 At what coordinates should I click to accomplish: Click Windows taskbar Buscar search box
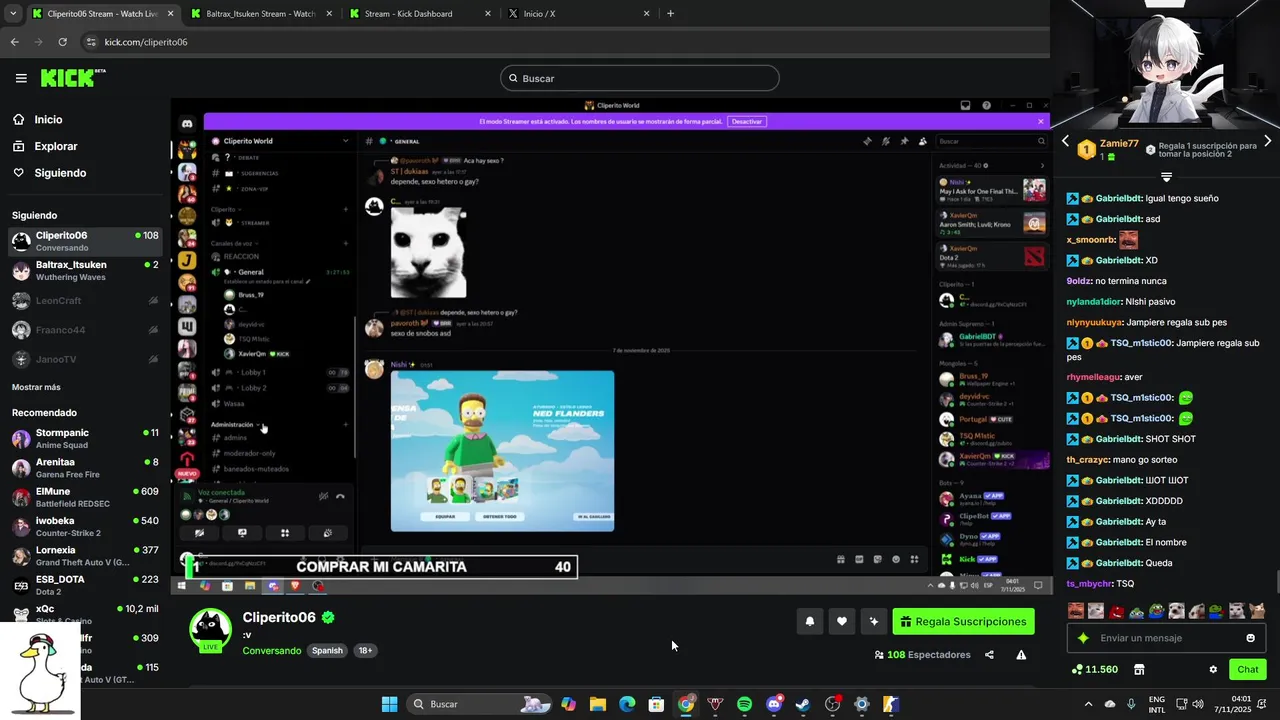click(x=480, y=704)
